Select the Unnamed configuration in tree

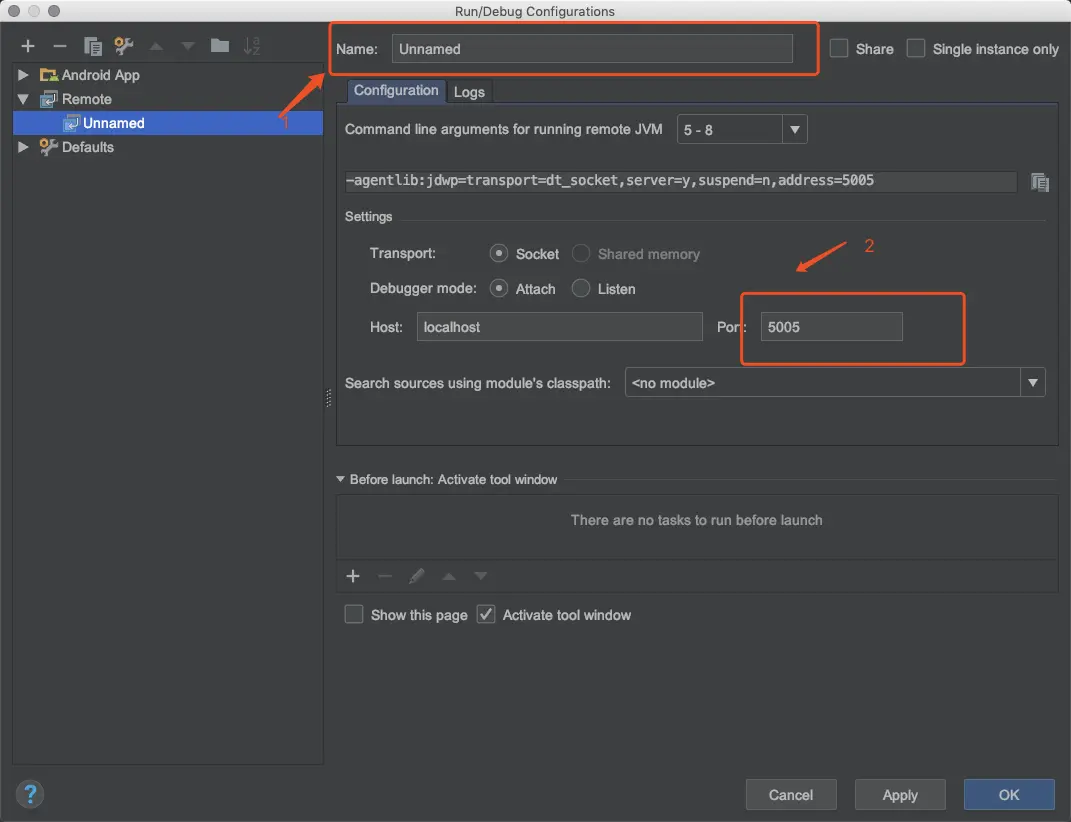click(x=168, y=123)
